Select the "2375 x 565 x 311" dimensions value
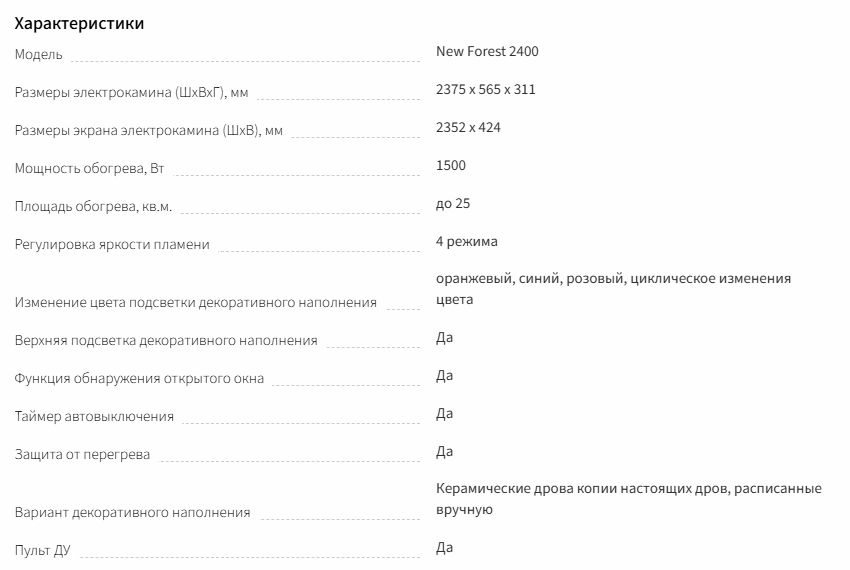 pos(486,89)
